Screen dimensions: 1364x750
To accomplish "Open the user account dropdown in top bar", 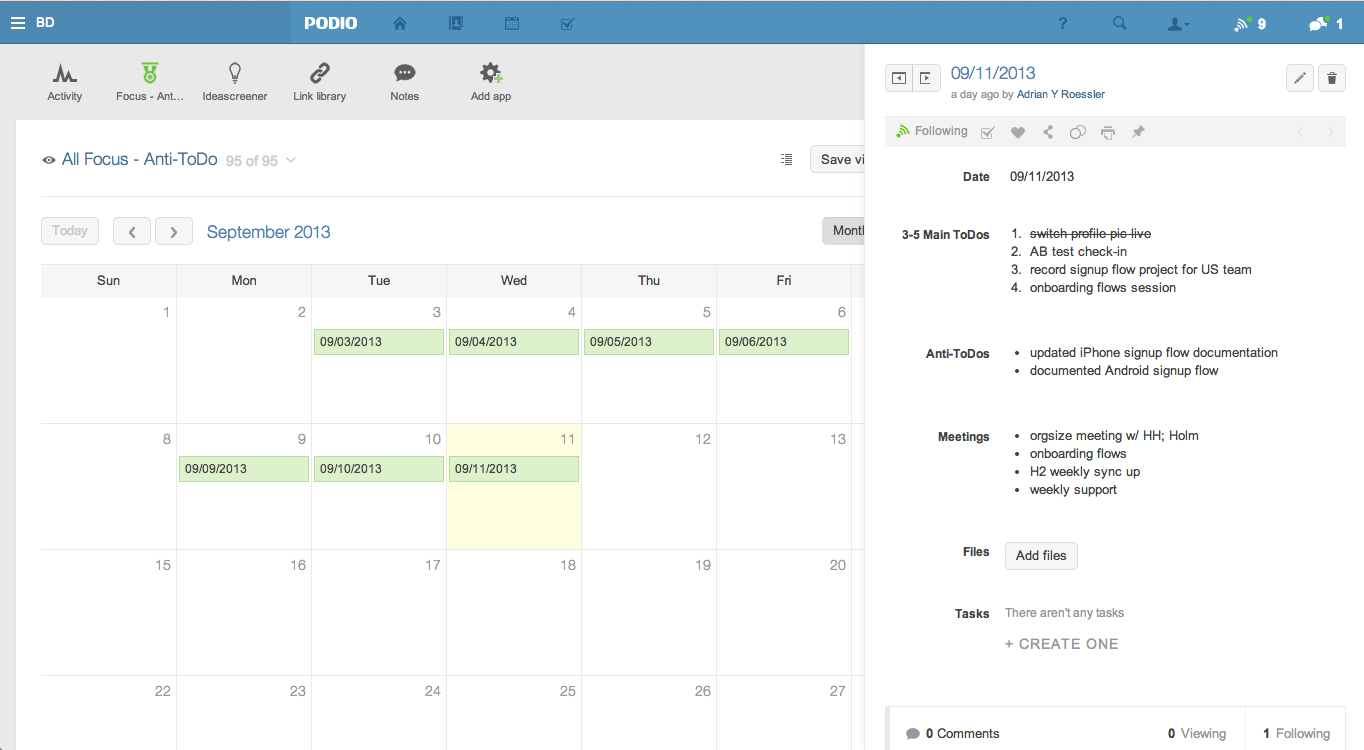I will [x=1179, y=23].
